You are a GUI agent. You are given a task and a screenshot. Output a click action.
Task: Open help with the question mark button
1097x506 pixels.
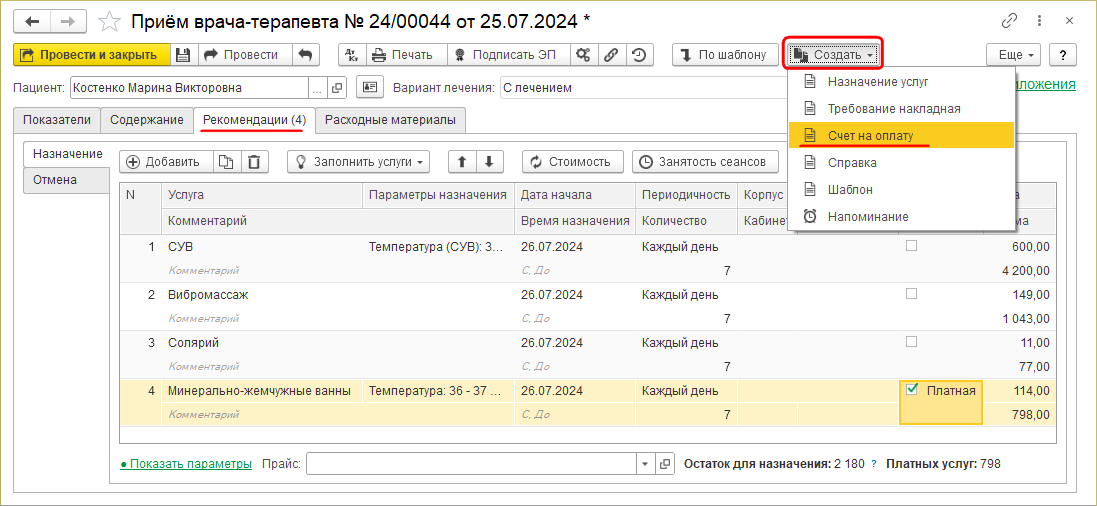(1062, 55)
